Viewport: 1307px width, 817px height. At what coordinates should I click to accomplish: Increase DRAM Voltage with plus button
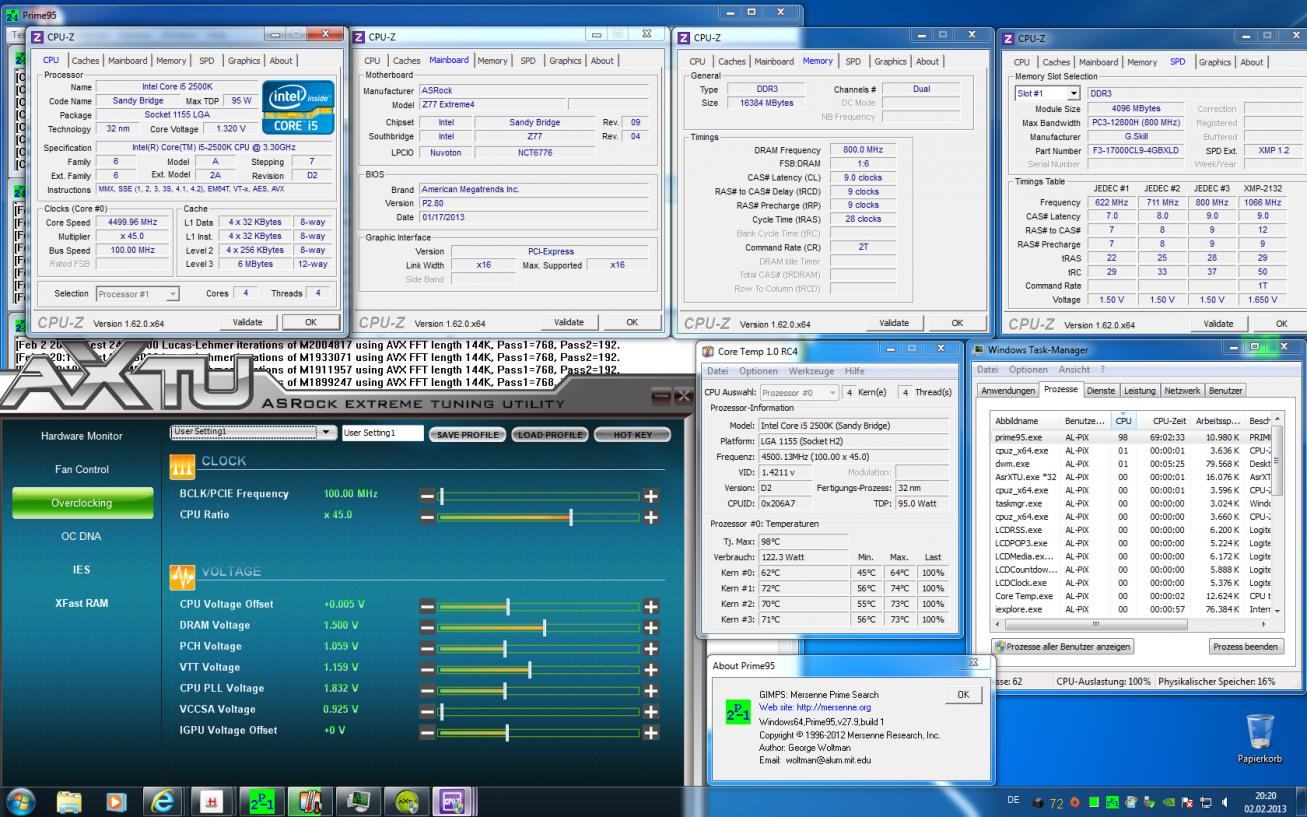point(651,627)
